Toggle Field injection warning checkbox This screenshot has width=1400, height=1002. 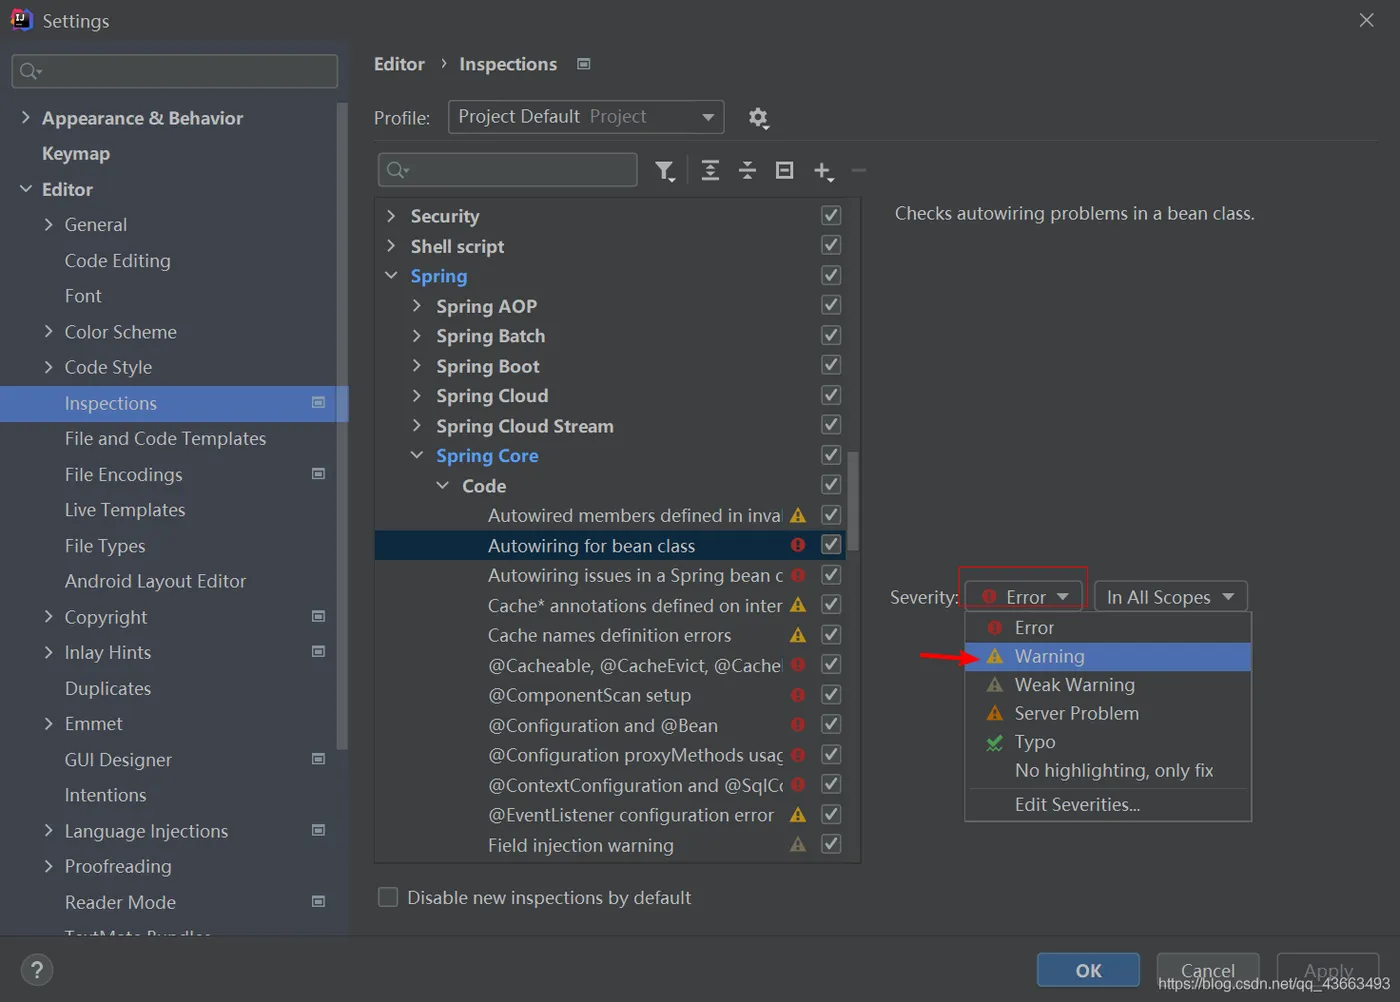(831, 844)
